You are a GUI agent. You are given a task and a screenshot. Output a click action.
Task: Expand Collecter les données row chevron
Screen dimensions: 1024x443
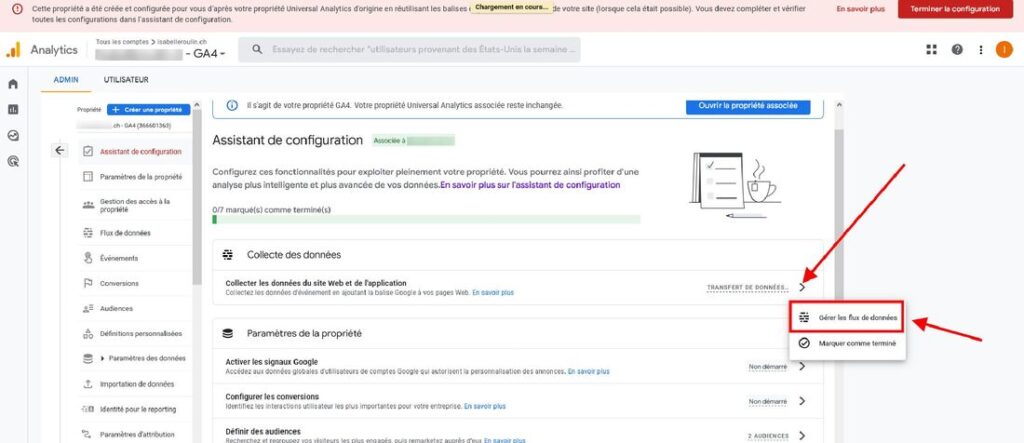802,288
